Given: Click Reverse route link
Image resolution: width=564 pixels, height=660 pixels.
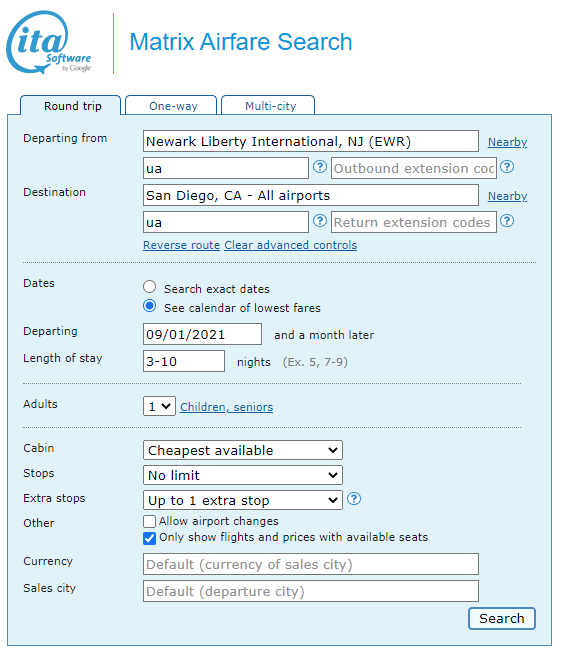Looking at the screenshot, I should [181, 245].
